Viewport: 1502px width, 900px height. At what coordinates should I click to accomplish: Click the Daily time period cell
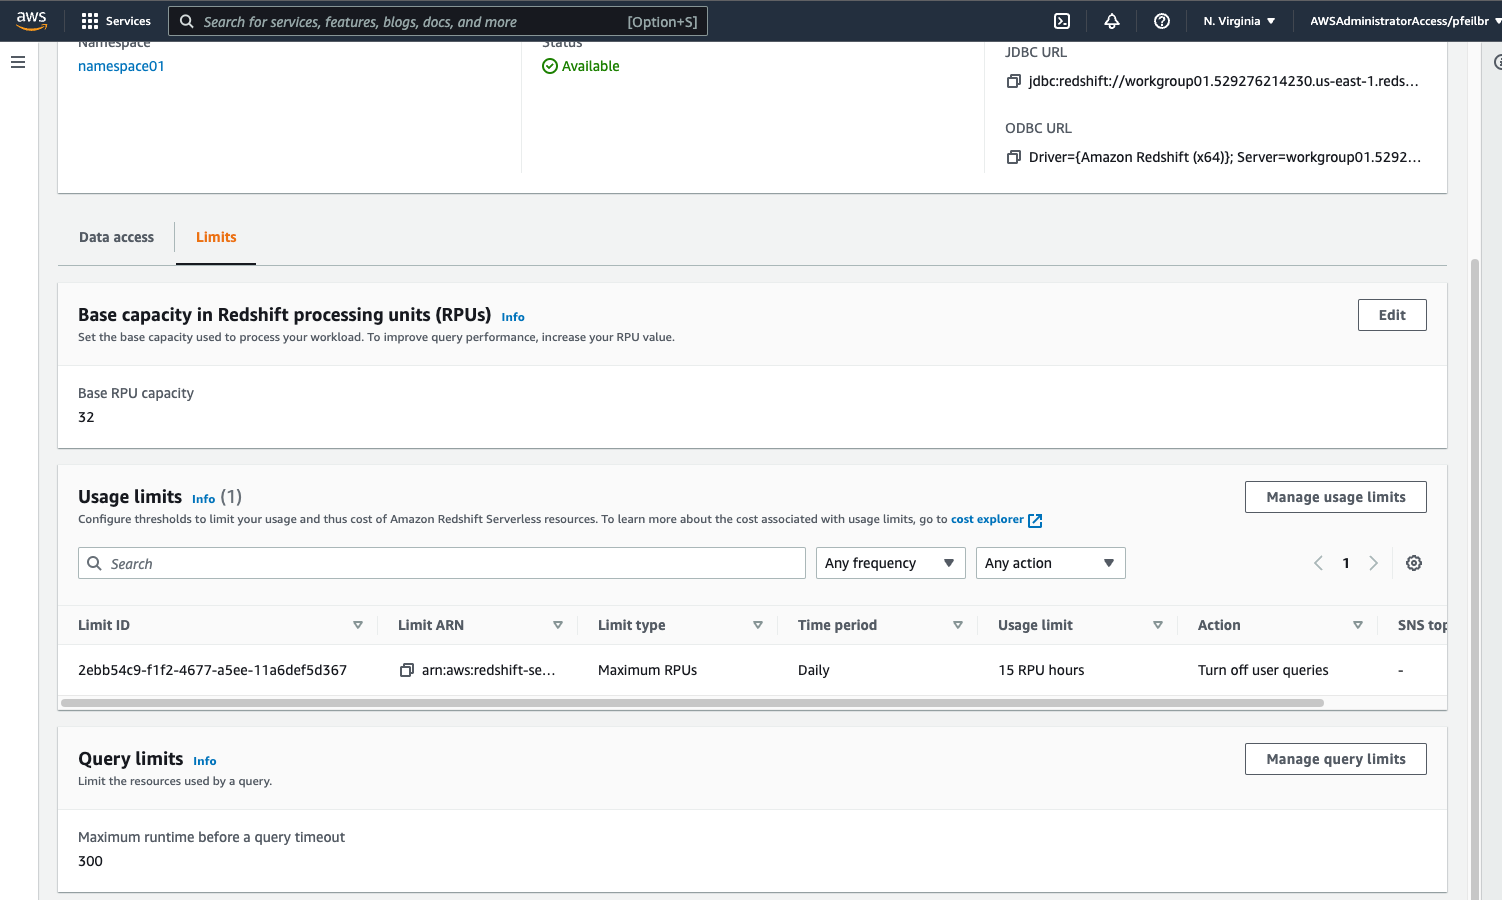pyautogui.click(x=814, y=670)
